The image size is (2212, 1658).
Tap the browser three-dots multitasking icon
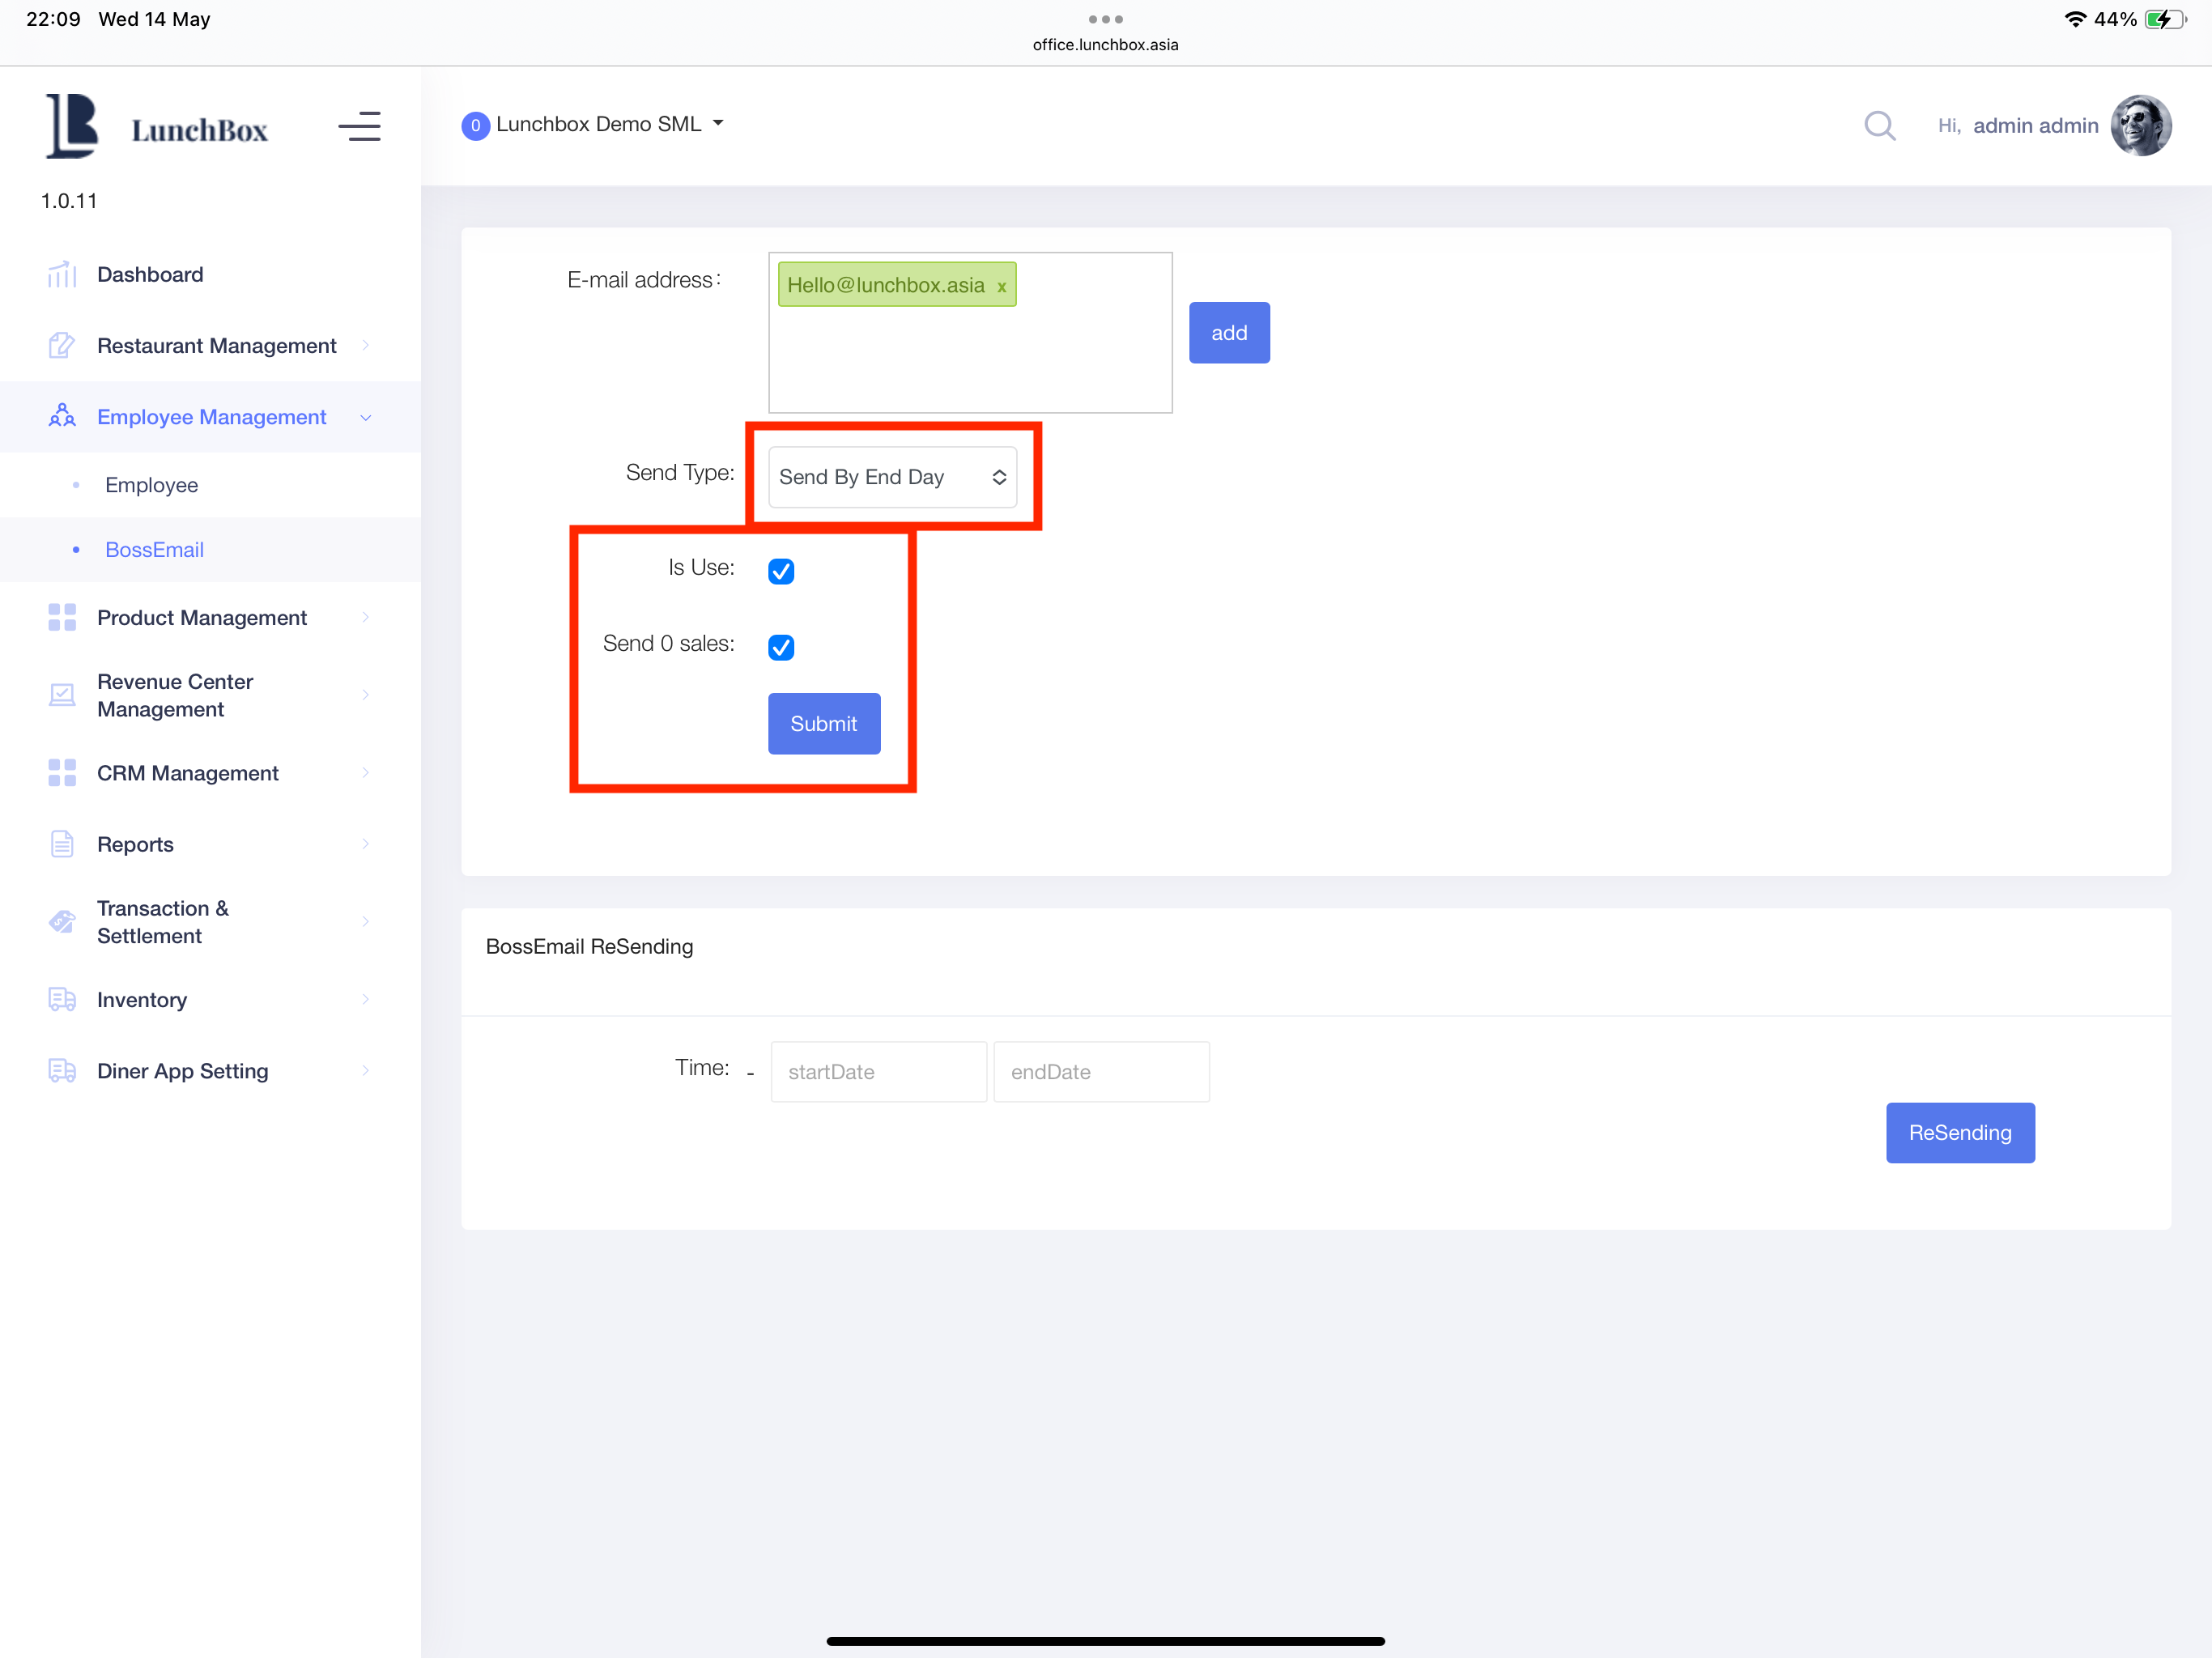1105,19
